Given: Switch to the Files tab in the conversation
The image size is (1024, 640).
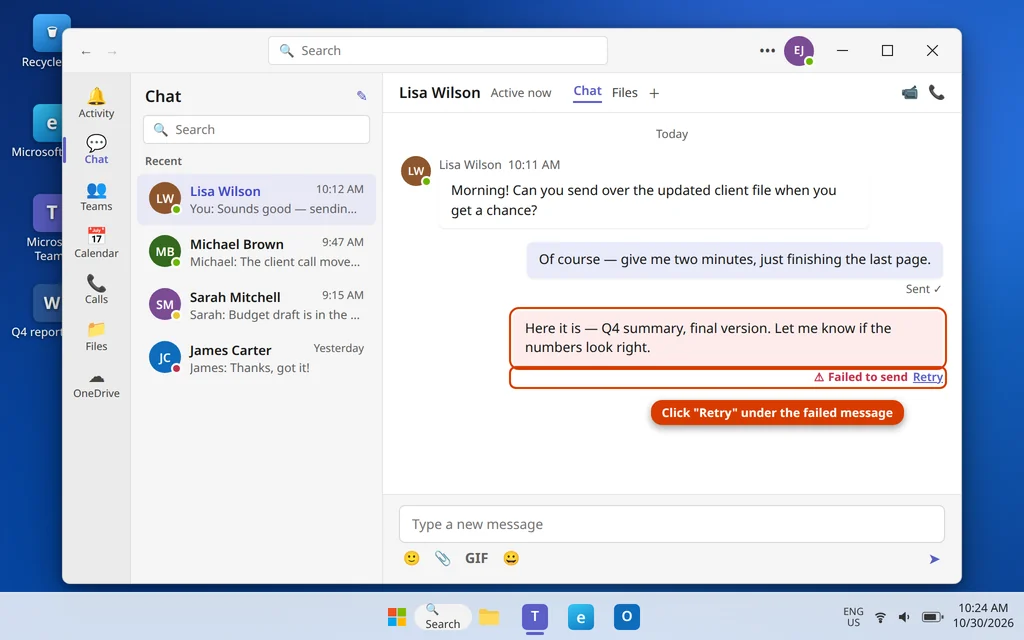Looking at the screenshot, I should [624, 93].
